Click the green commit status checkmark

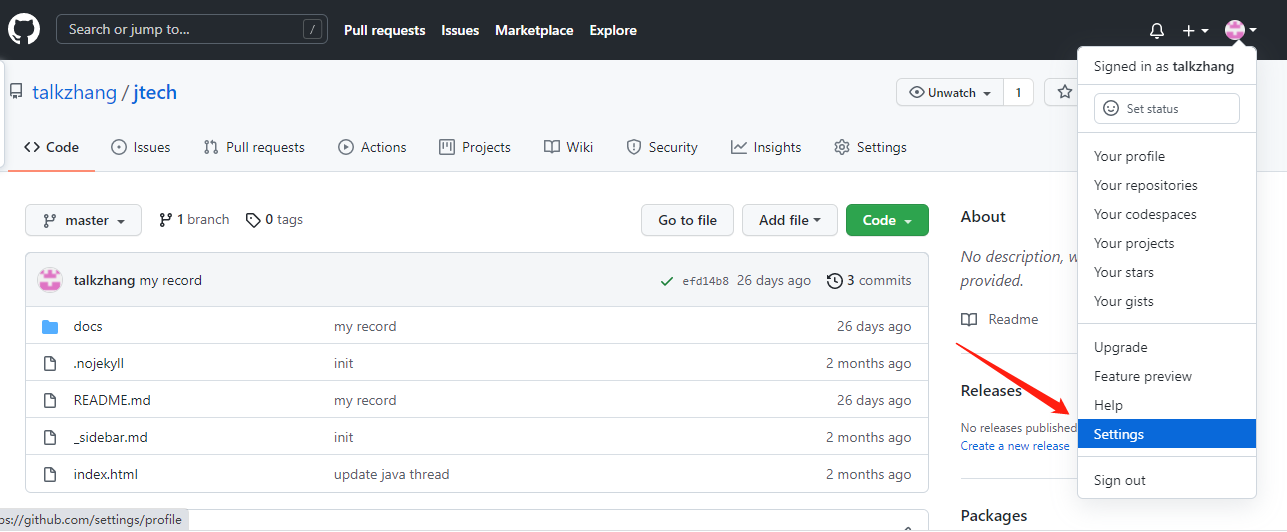click(x=667, y=281)
